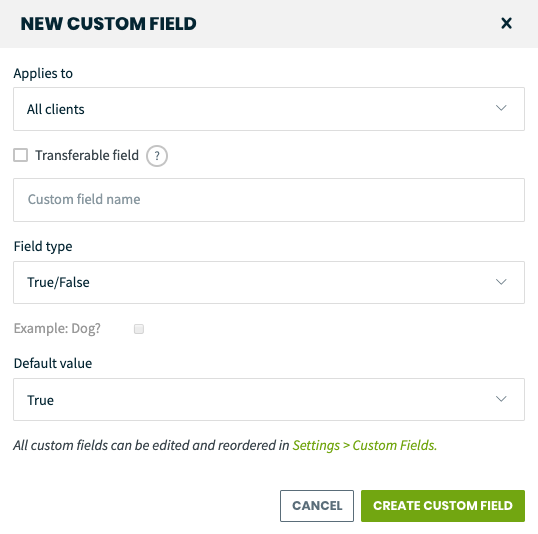The width and height of the screenshot is (538, 534).
Task: Follow the Settings > Custom Fields link
Action: 364,445
